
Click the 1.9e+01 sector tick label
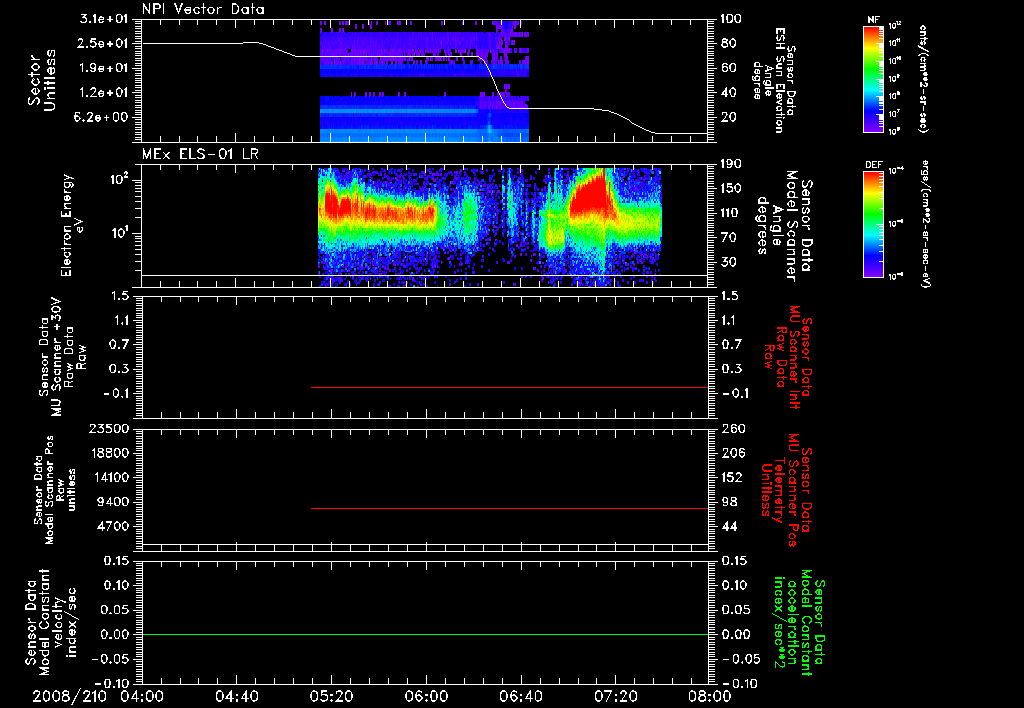click(104, 68)
